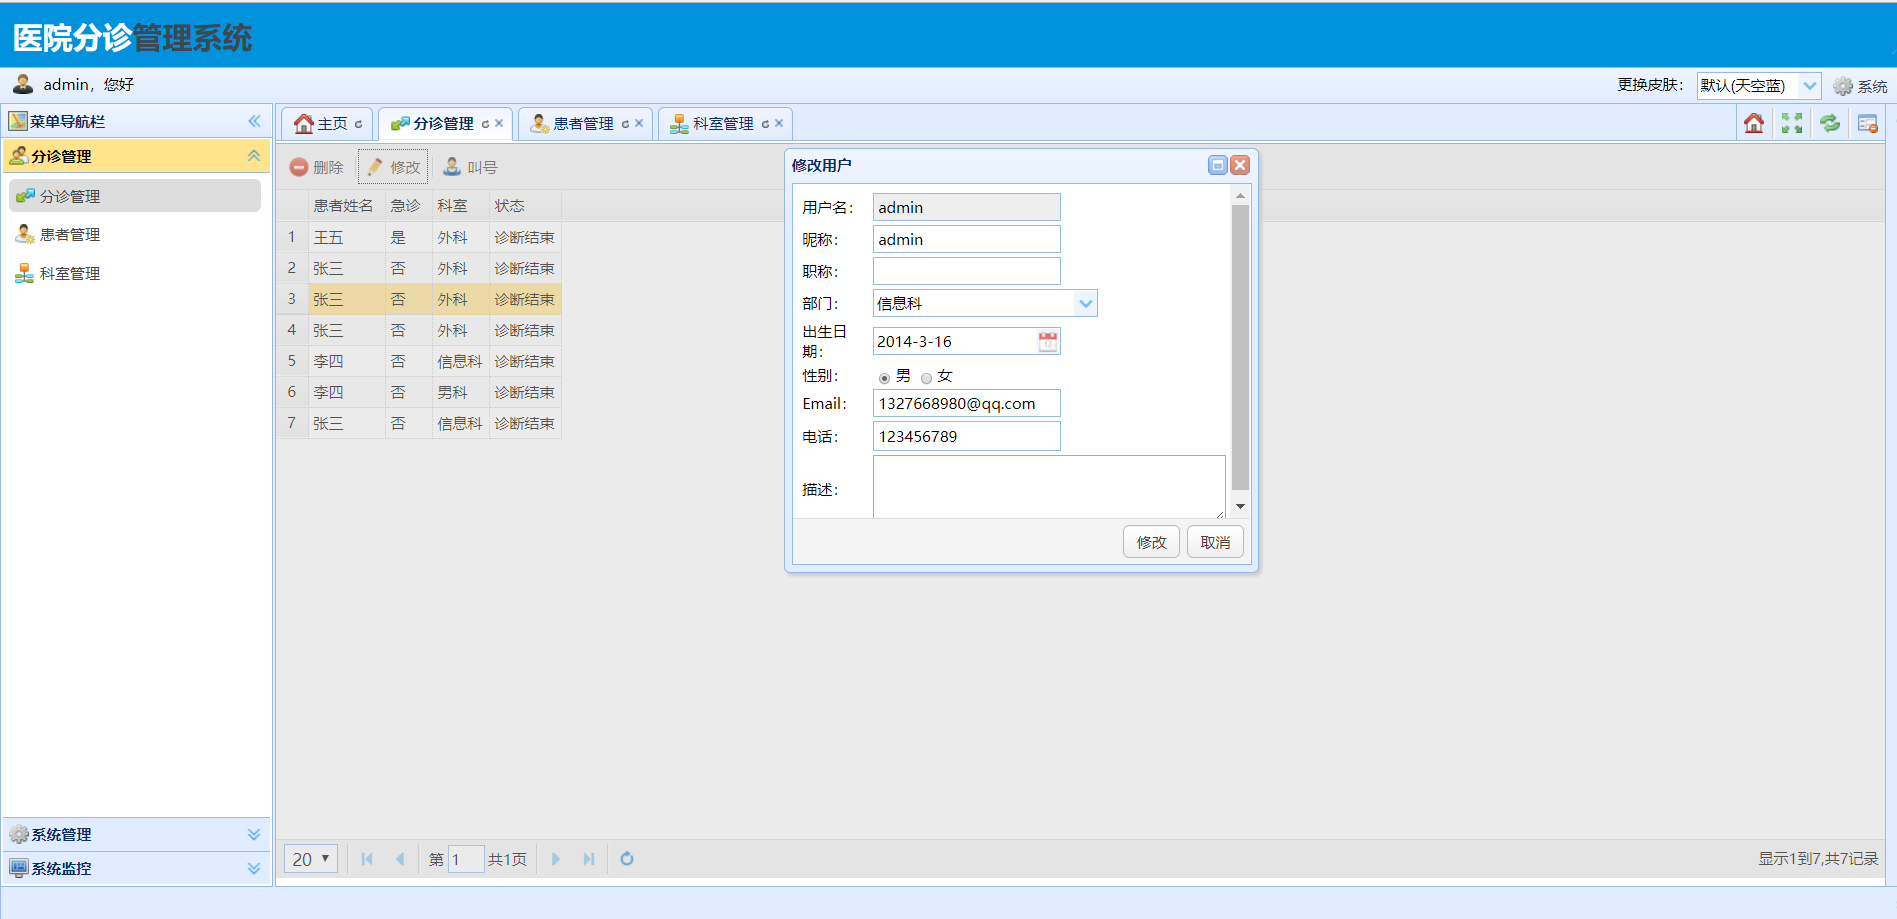The image size is (1897, 919).
Task: Click the window layout icon at far right
Action: pyautogui.click(x=1868, y=123)
